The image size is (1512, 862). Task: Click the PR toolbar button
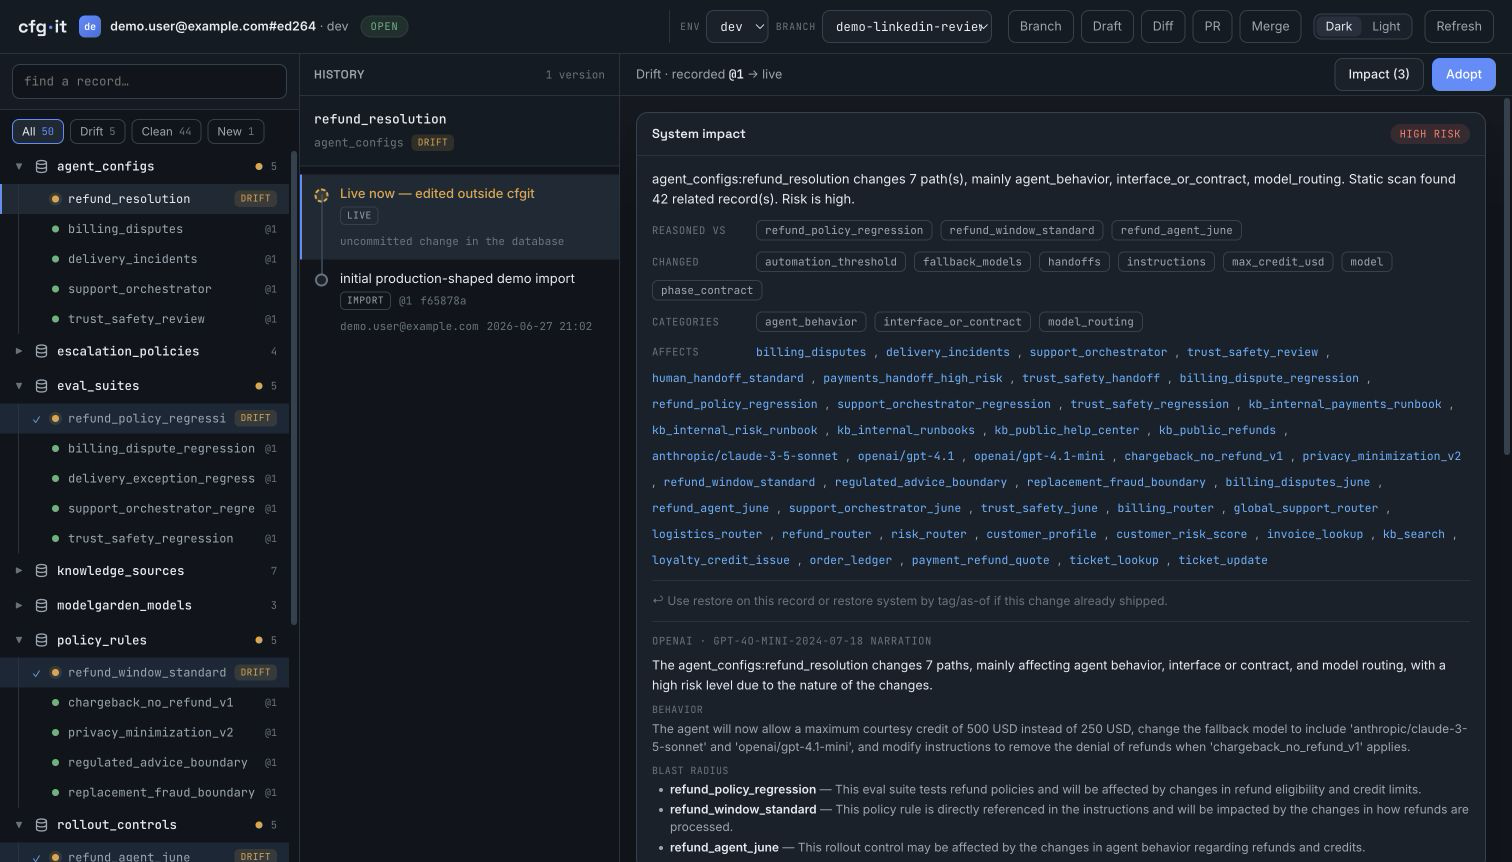[x=1212, y=26]
